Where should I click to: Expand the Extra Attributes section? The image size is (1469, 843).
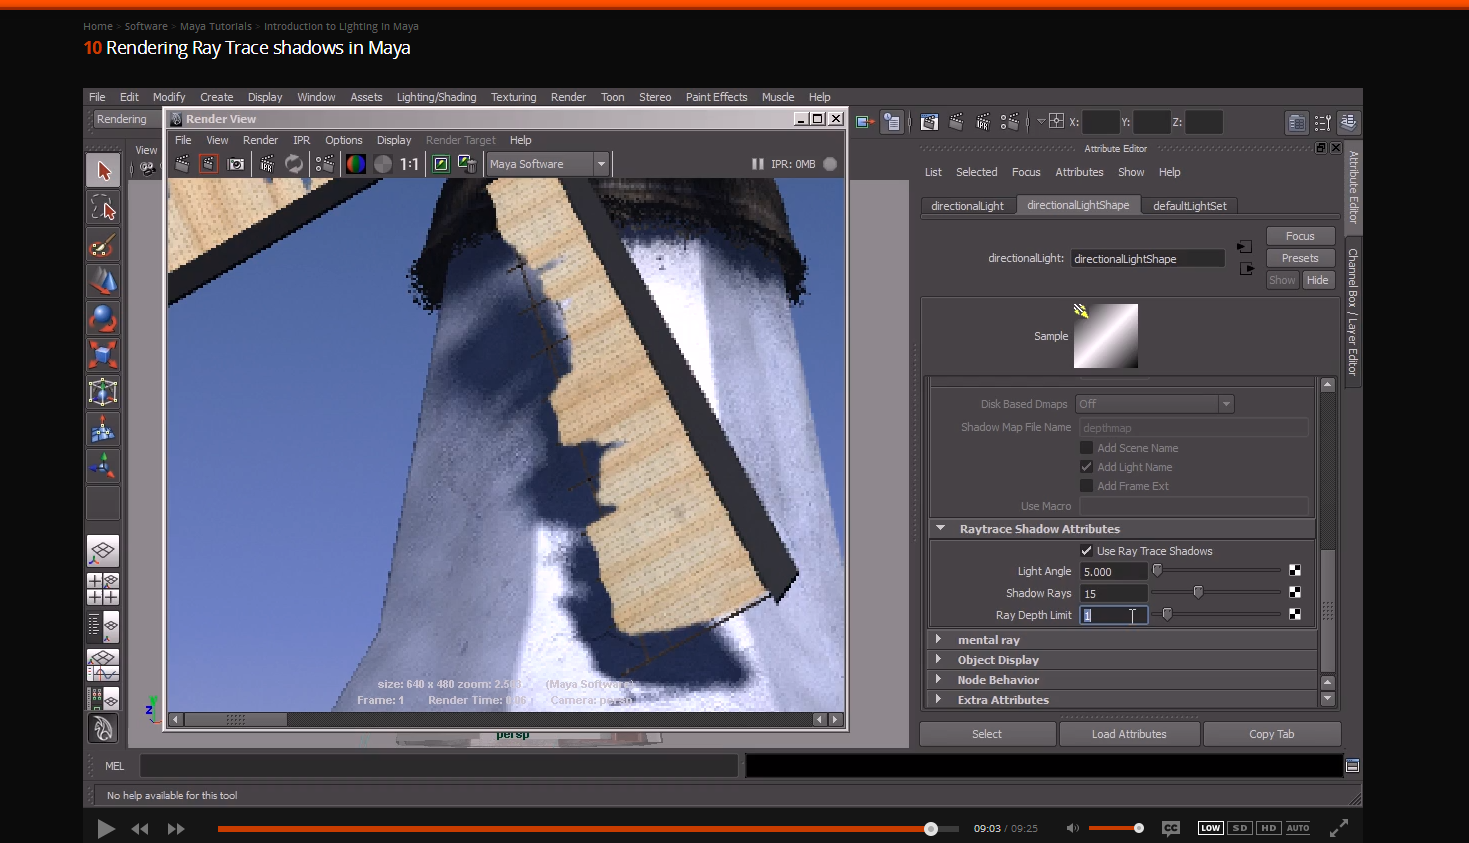pyautogui.click(x=938, y=699)
